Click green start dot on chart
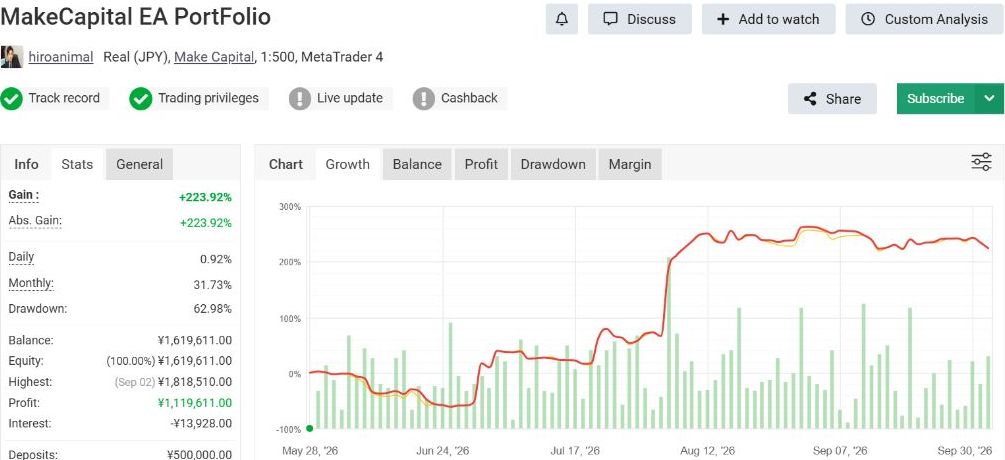Image resolution: width=1005 pixels, height=460 pixels. [x=310, y=429]
